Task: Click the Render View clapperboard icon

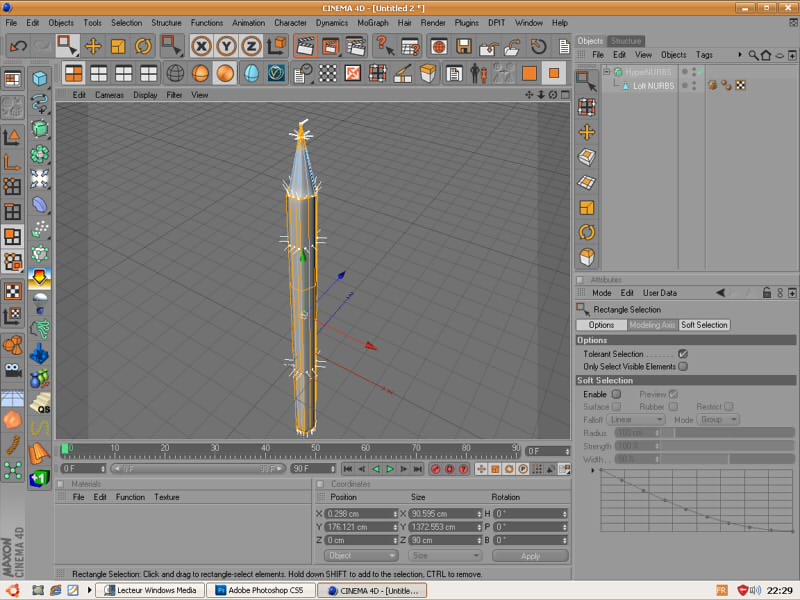Action: (x=306, y=46)
